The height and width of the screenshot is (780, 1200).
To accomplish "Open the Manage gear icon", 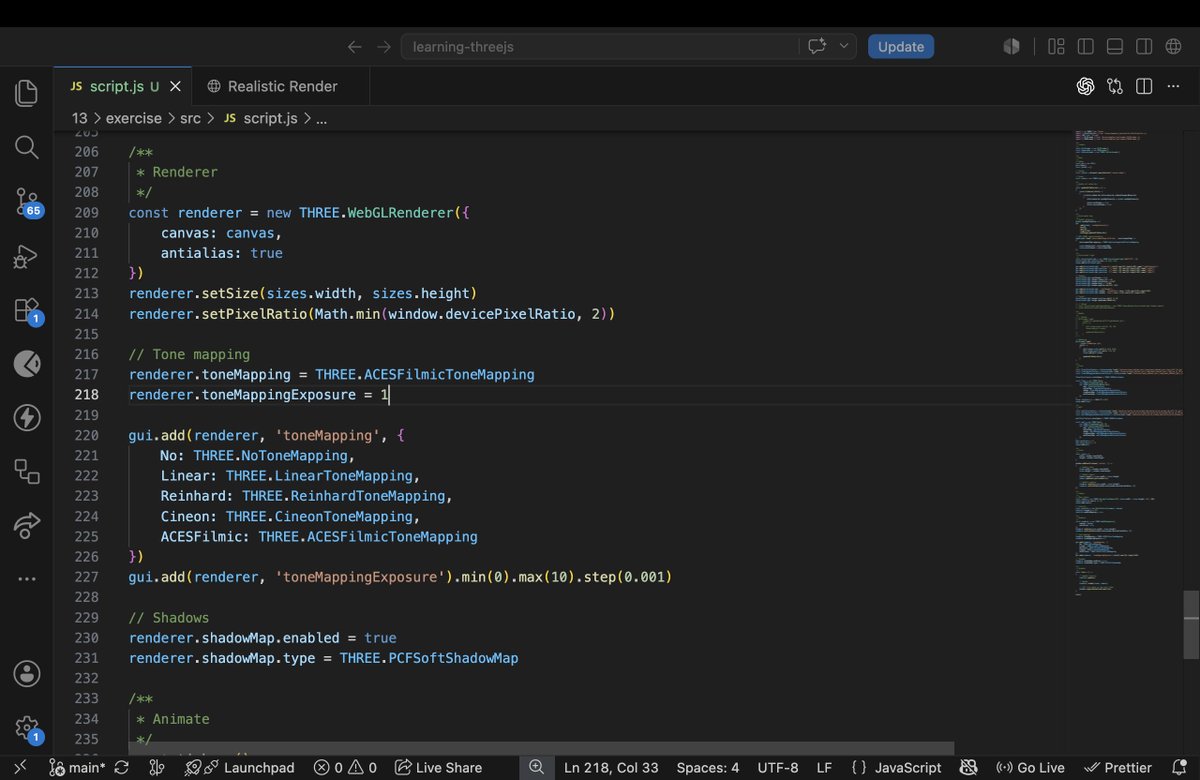I will tap(27, 728).
